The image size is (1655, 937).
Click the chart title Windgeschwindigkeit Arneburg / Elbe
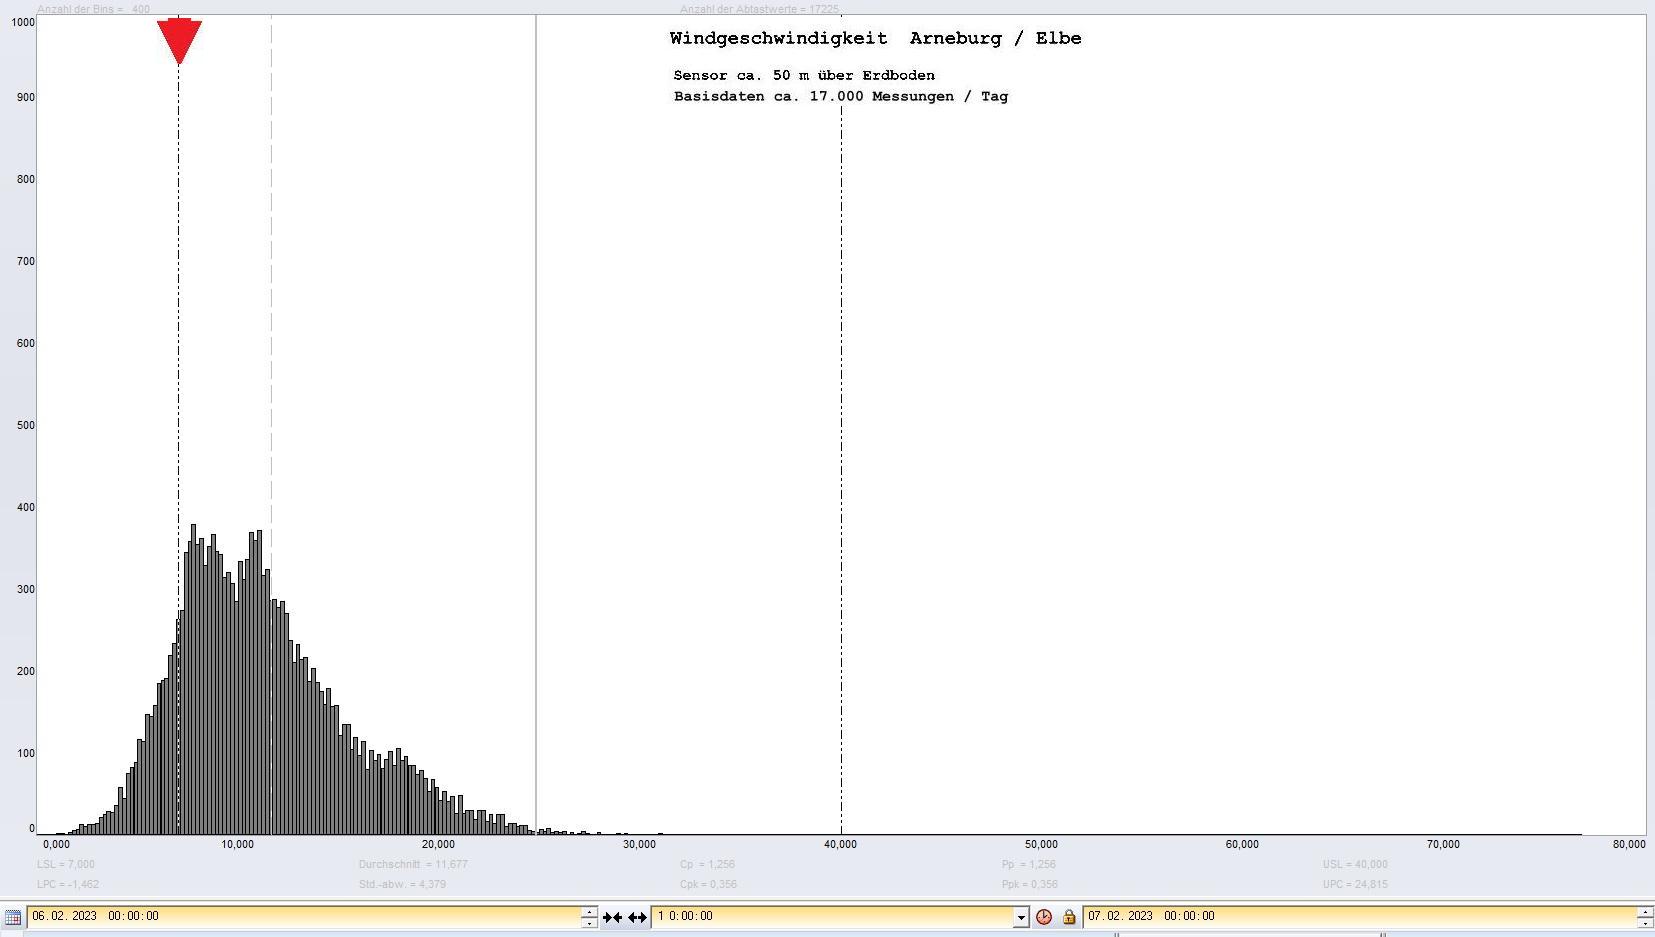coord(875,39)
